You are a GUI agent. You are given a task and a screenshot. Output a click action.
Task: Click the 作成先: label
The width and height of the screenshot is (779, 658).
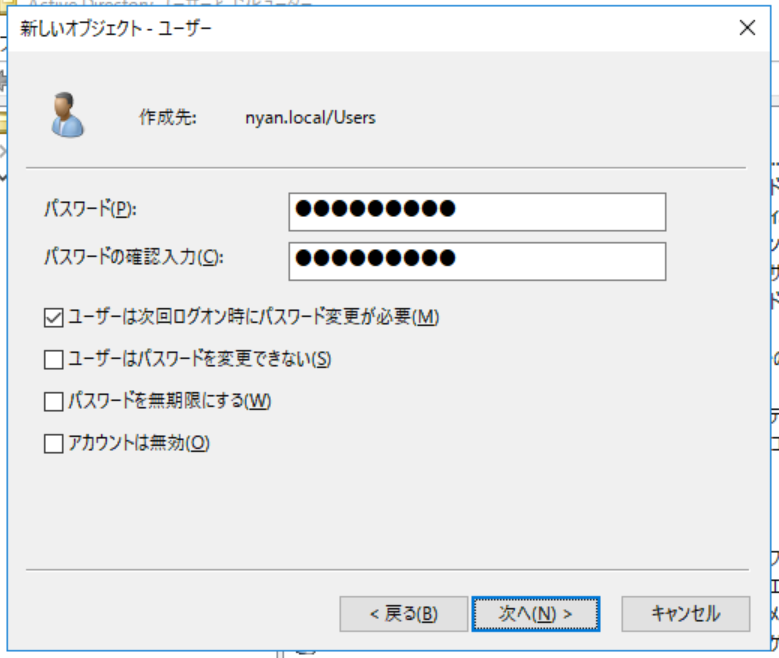tap(168, 118)
